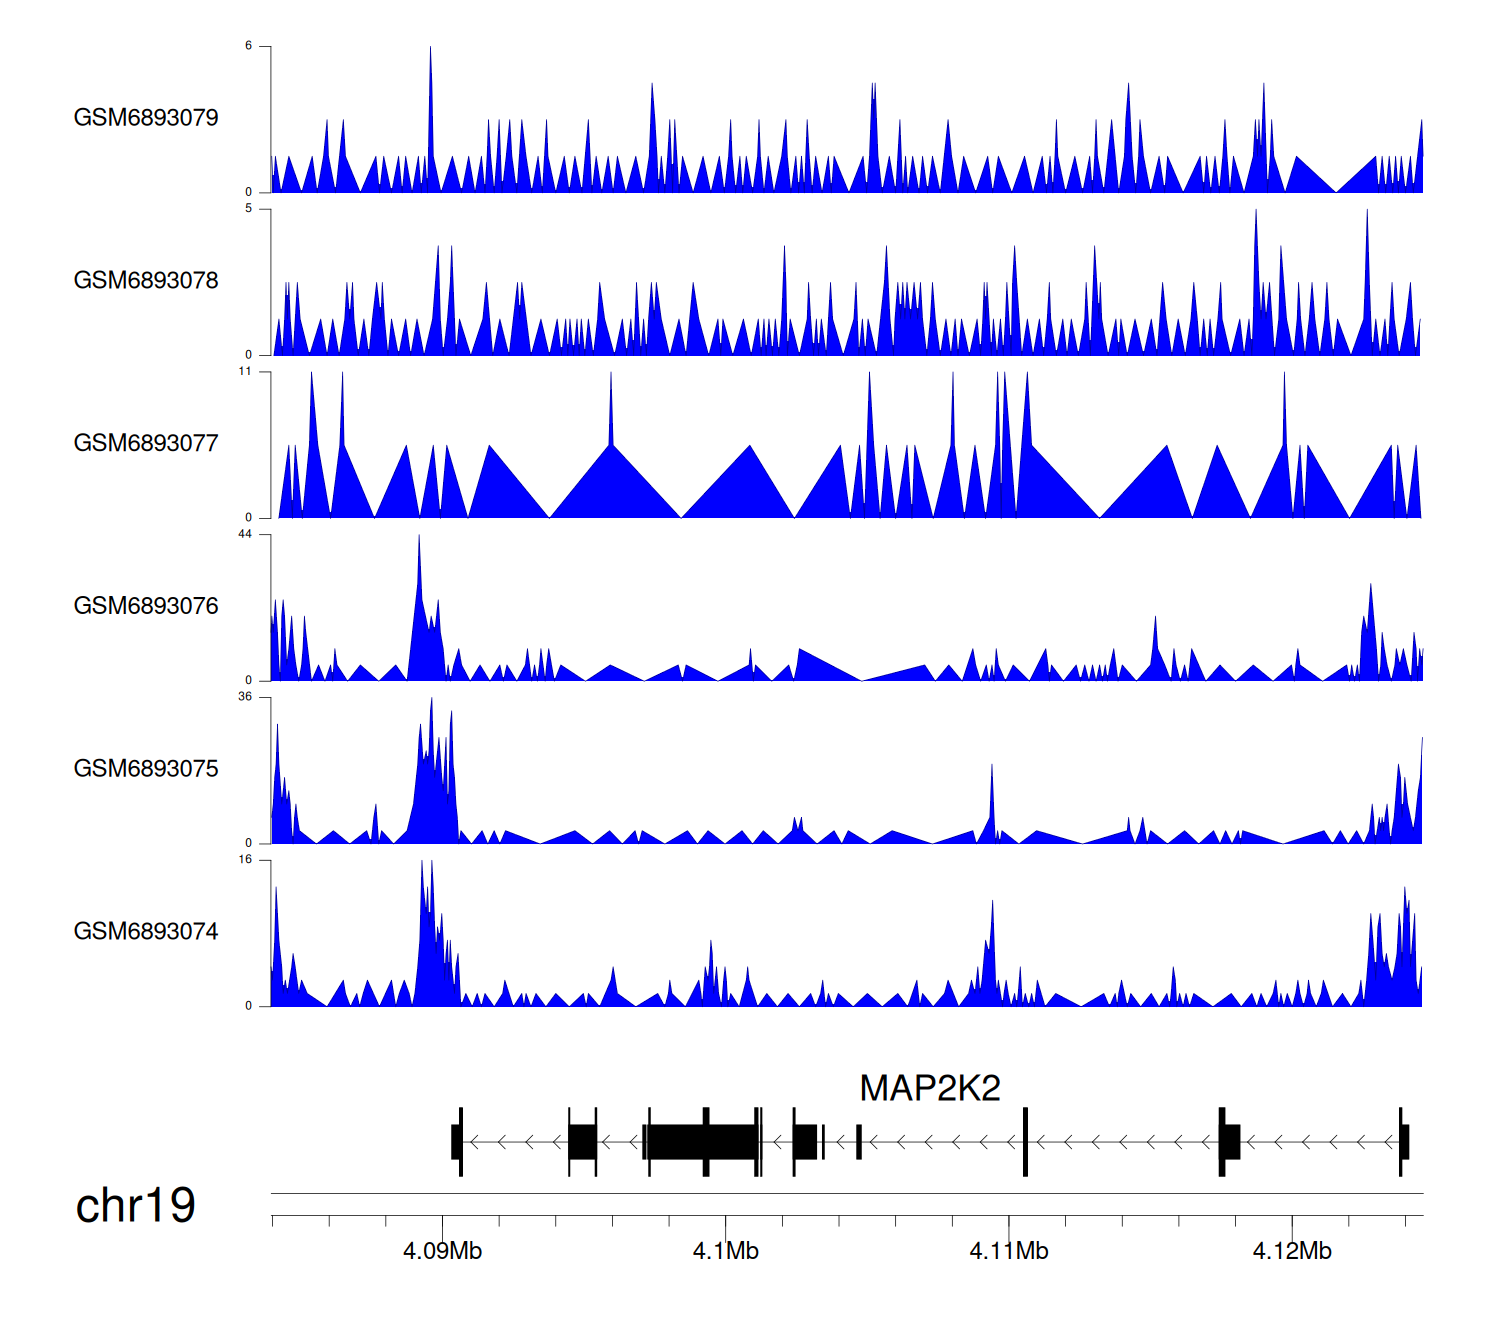The image size is (1500, 1320).
Task: Click the 4.09Mb axis position label
Action: point(442,1251)
